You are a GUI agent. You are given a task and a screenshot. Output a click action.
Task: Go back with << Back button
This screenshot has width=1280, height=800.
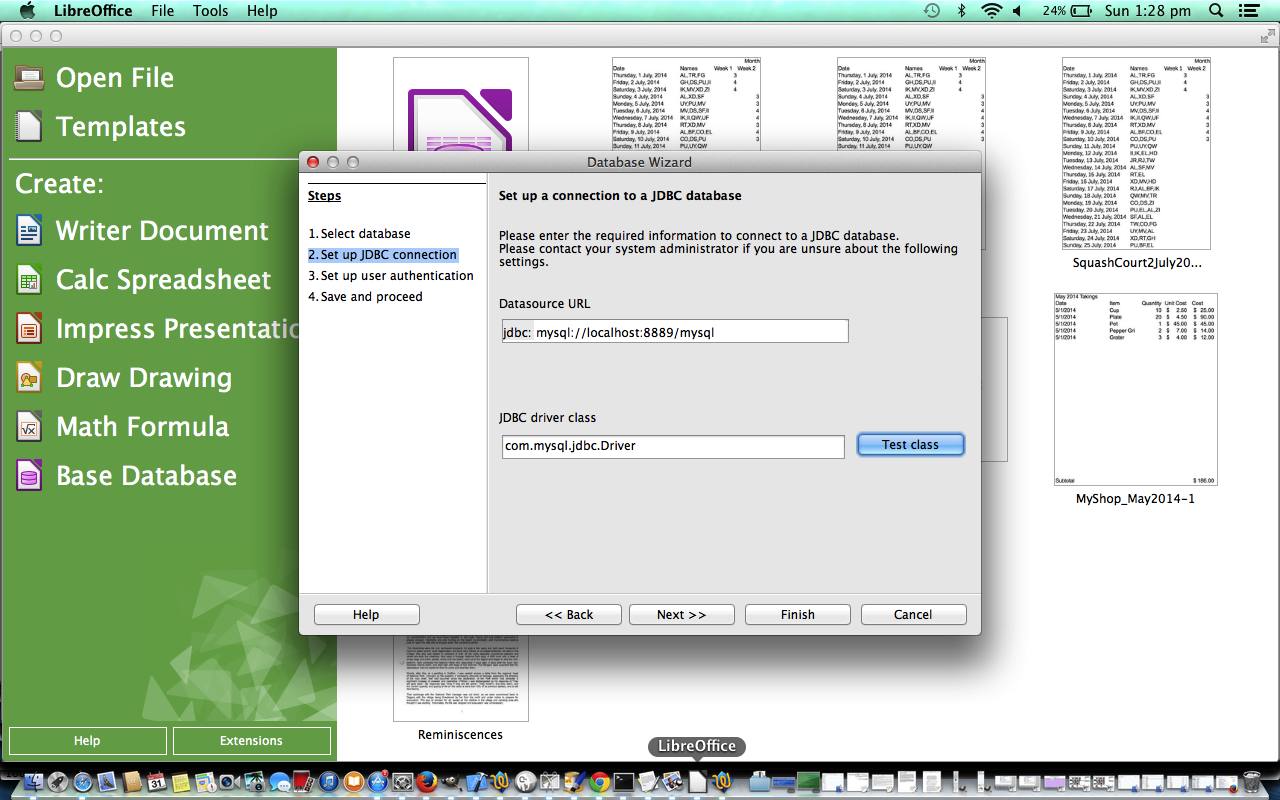coord(569,615)
